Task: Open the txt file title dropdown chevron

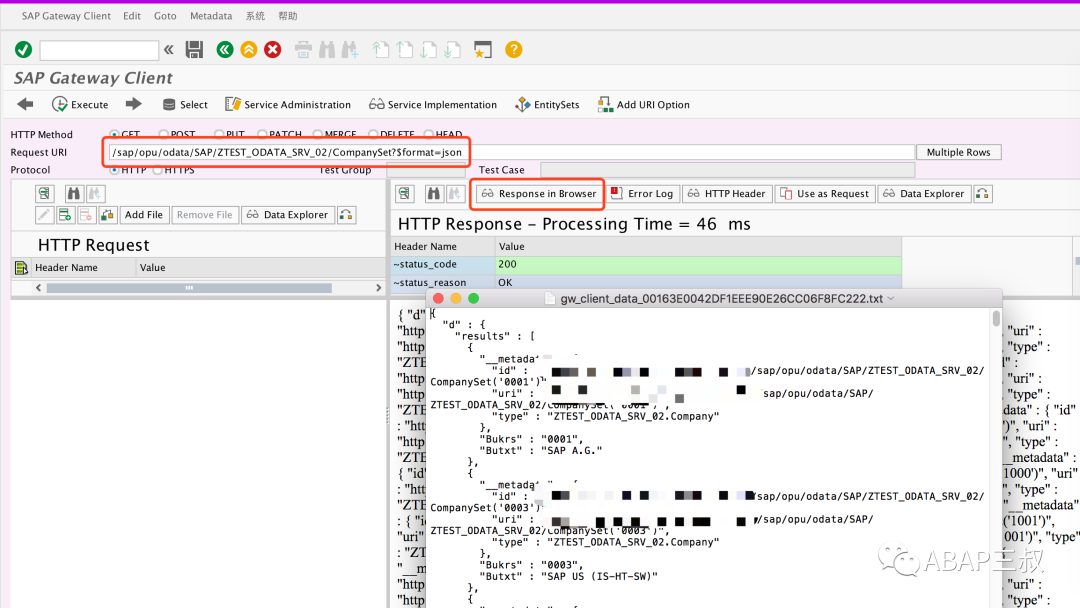Action: 891,298
